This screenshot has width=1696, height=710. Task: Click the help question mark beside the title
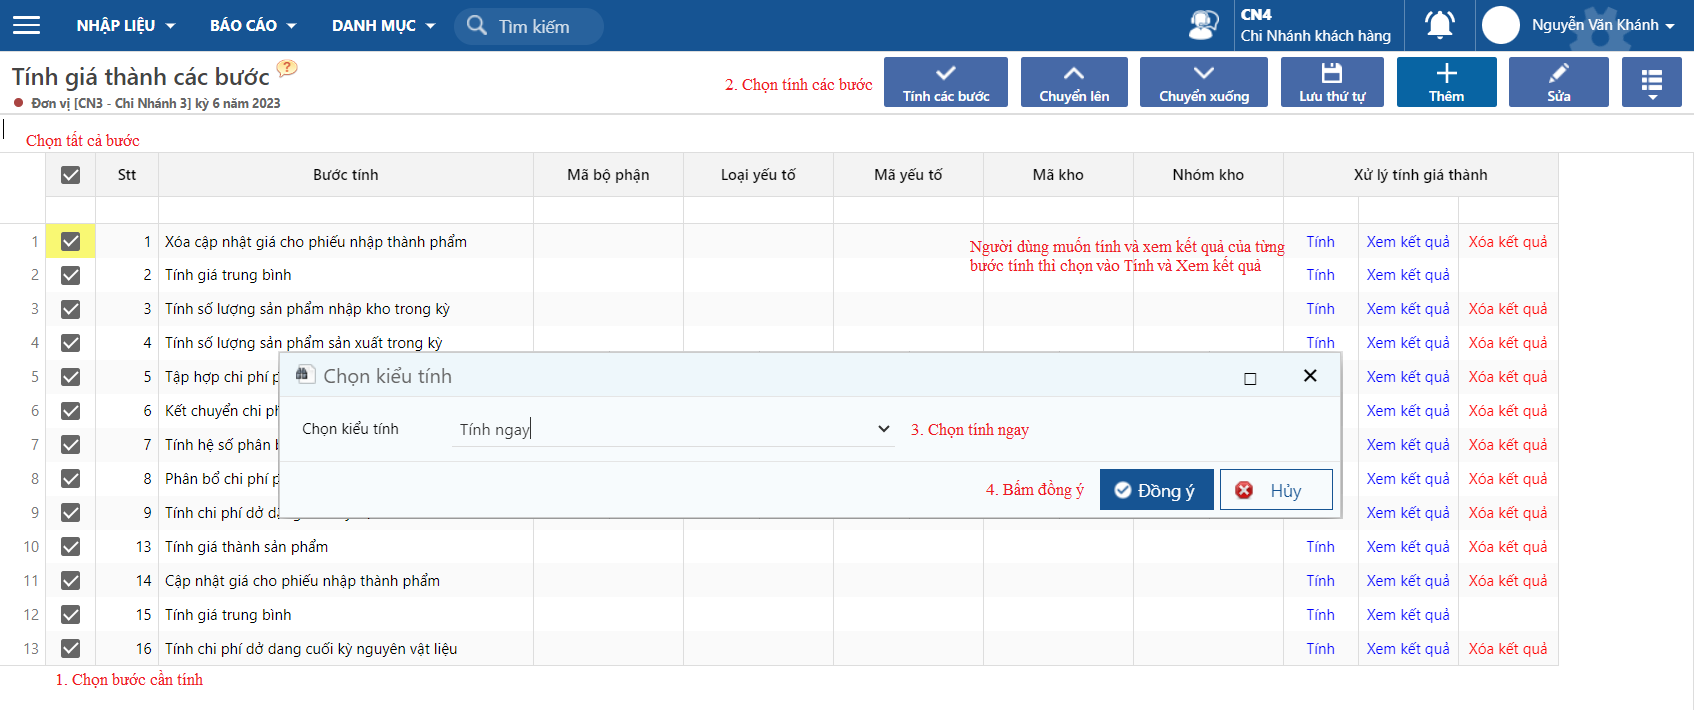point(287,68)
